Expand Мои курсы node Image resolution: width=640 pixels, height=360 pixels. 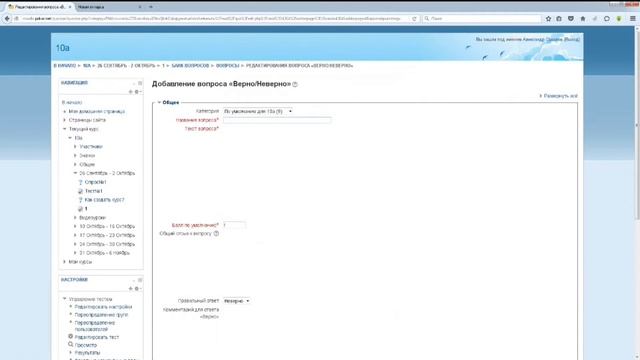coord(64,262)
